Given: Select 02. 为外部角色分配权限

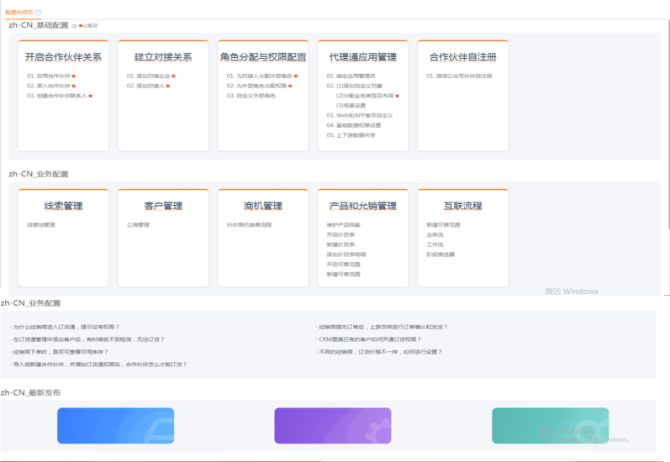Looking at the screenshot, I should pyautogui.click(x=258, y=86).
